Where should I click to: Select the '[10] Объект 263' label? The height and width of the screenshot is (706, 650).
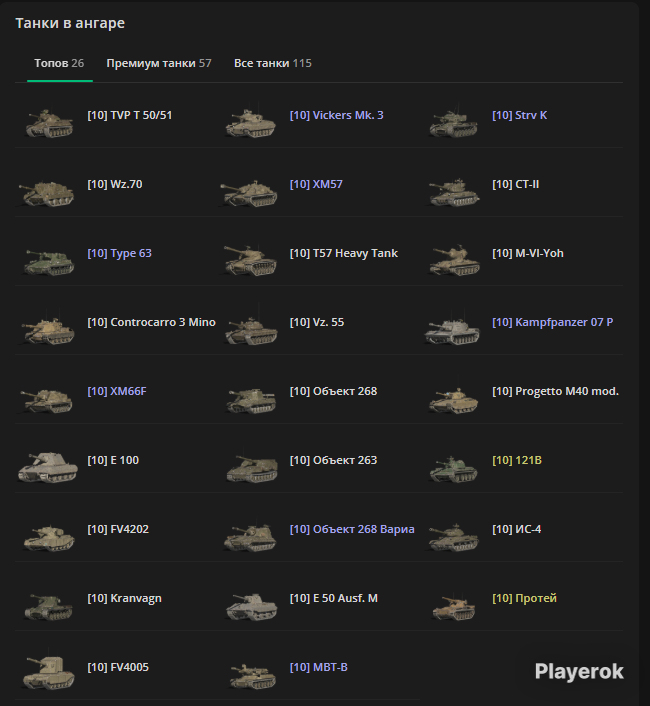[x=333, y=460]
